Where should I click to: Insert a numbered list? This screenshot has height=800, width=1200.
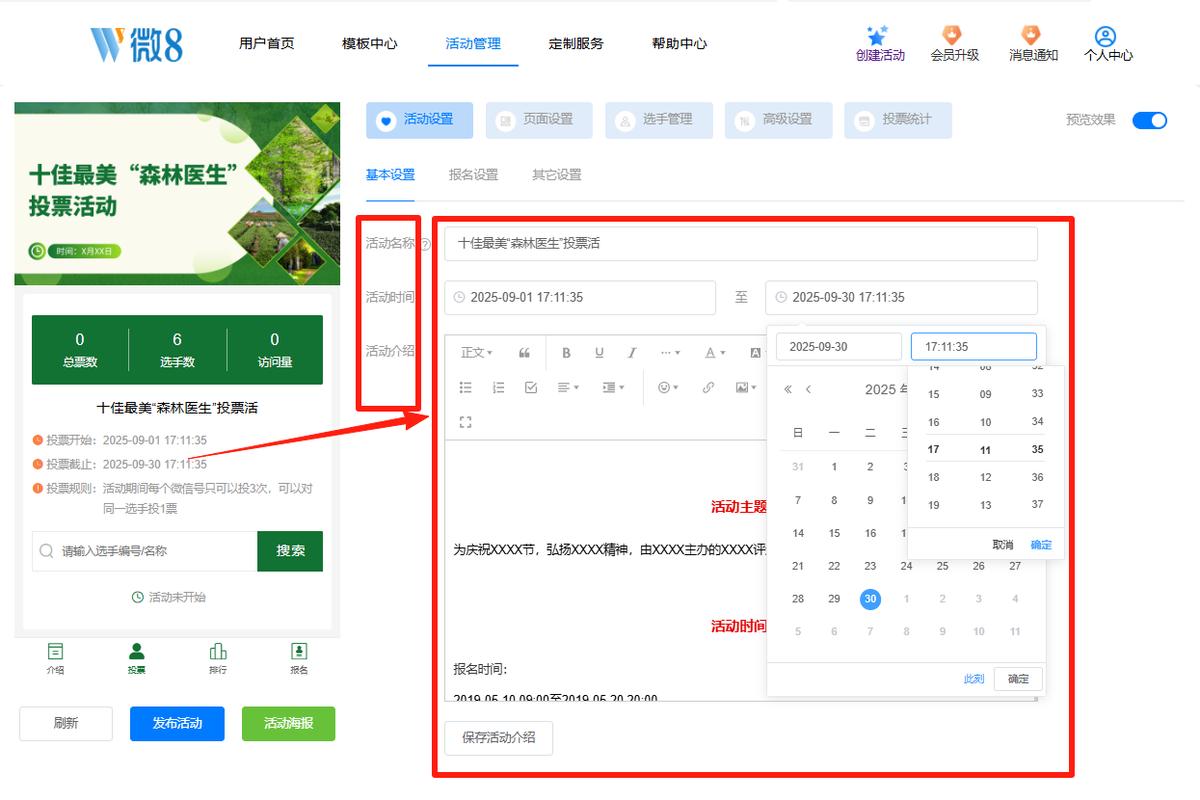(498, 388)
